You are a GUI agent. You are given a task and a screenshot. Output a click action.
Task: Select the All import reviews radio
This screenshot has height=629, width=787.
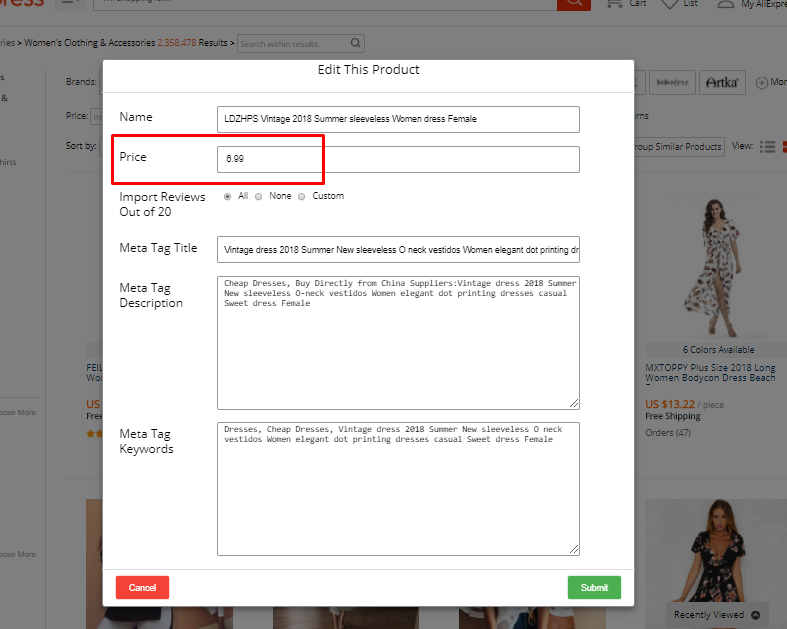click(x=227, y=197)
